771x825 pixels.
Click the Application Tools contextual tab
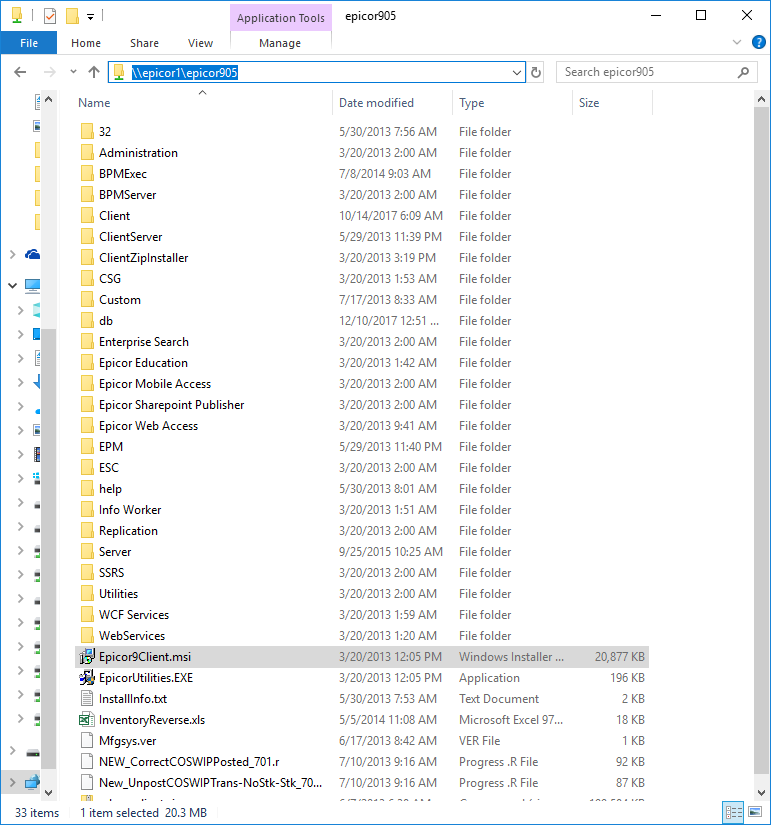click(281, 17)
